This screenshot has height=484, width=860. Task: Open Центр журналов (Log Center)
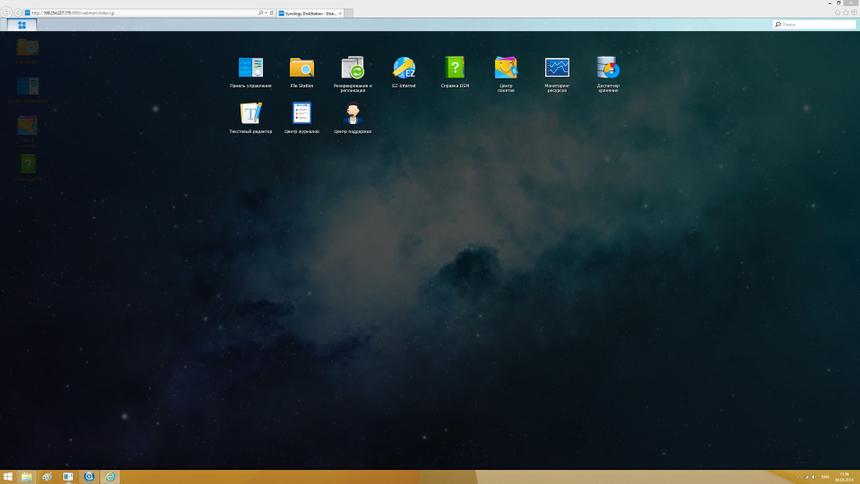click(301, 114)
